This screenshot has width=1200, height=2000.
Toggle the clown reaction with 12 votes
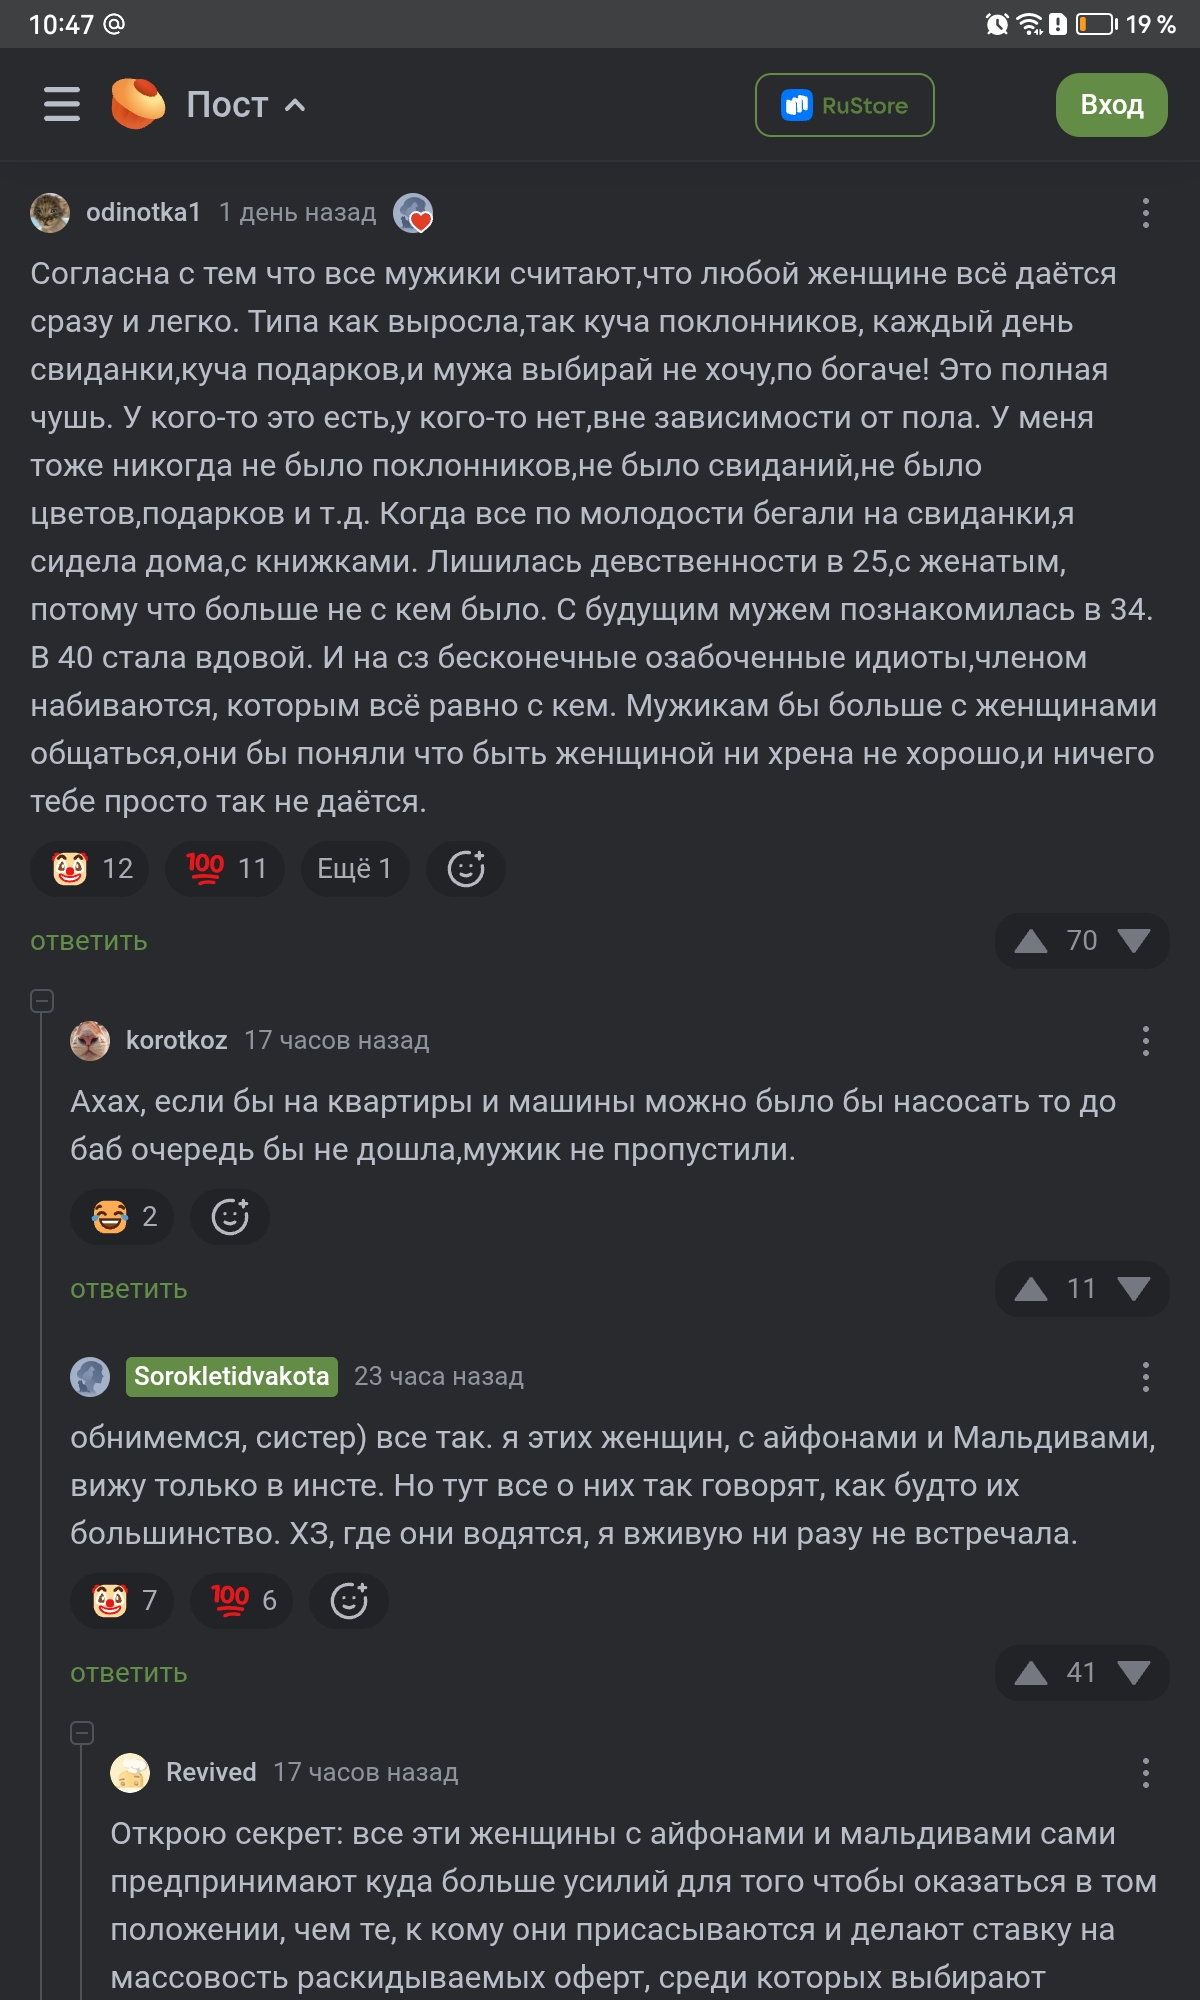tap(90, 868)
